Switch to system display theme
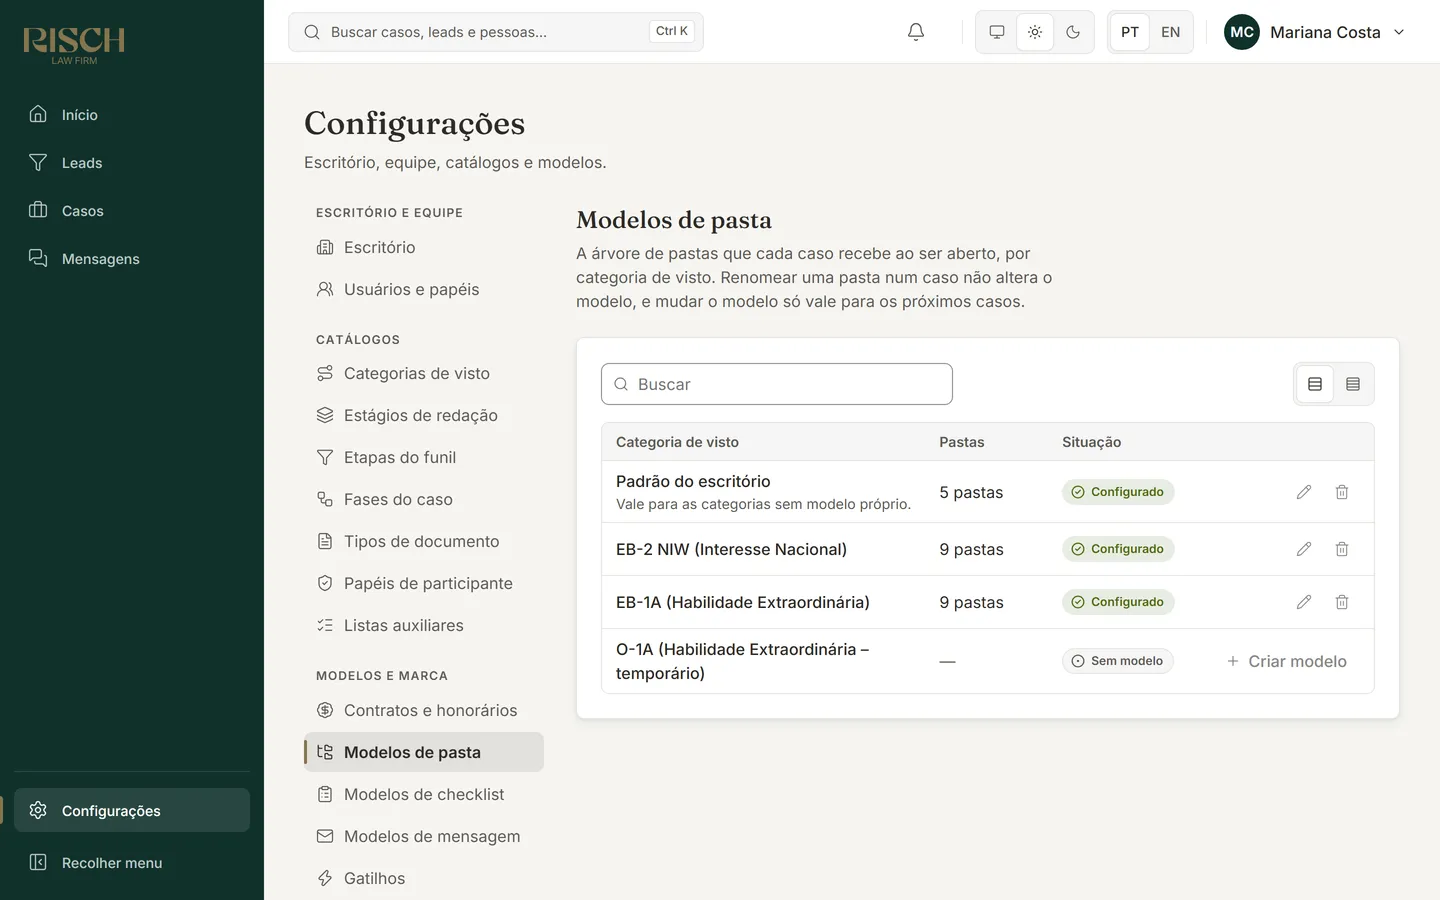 click(997, 32)
